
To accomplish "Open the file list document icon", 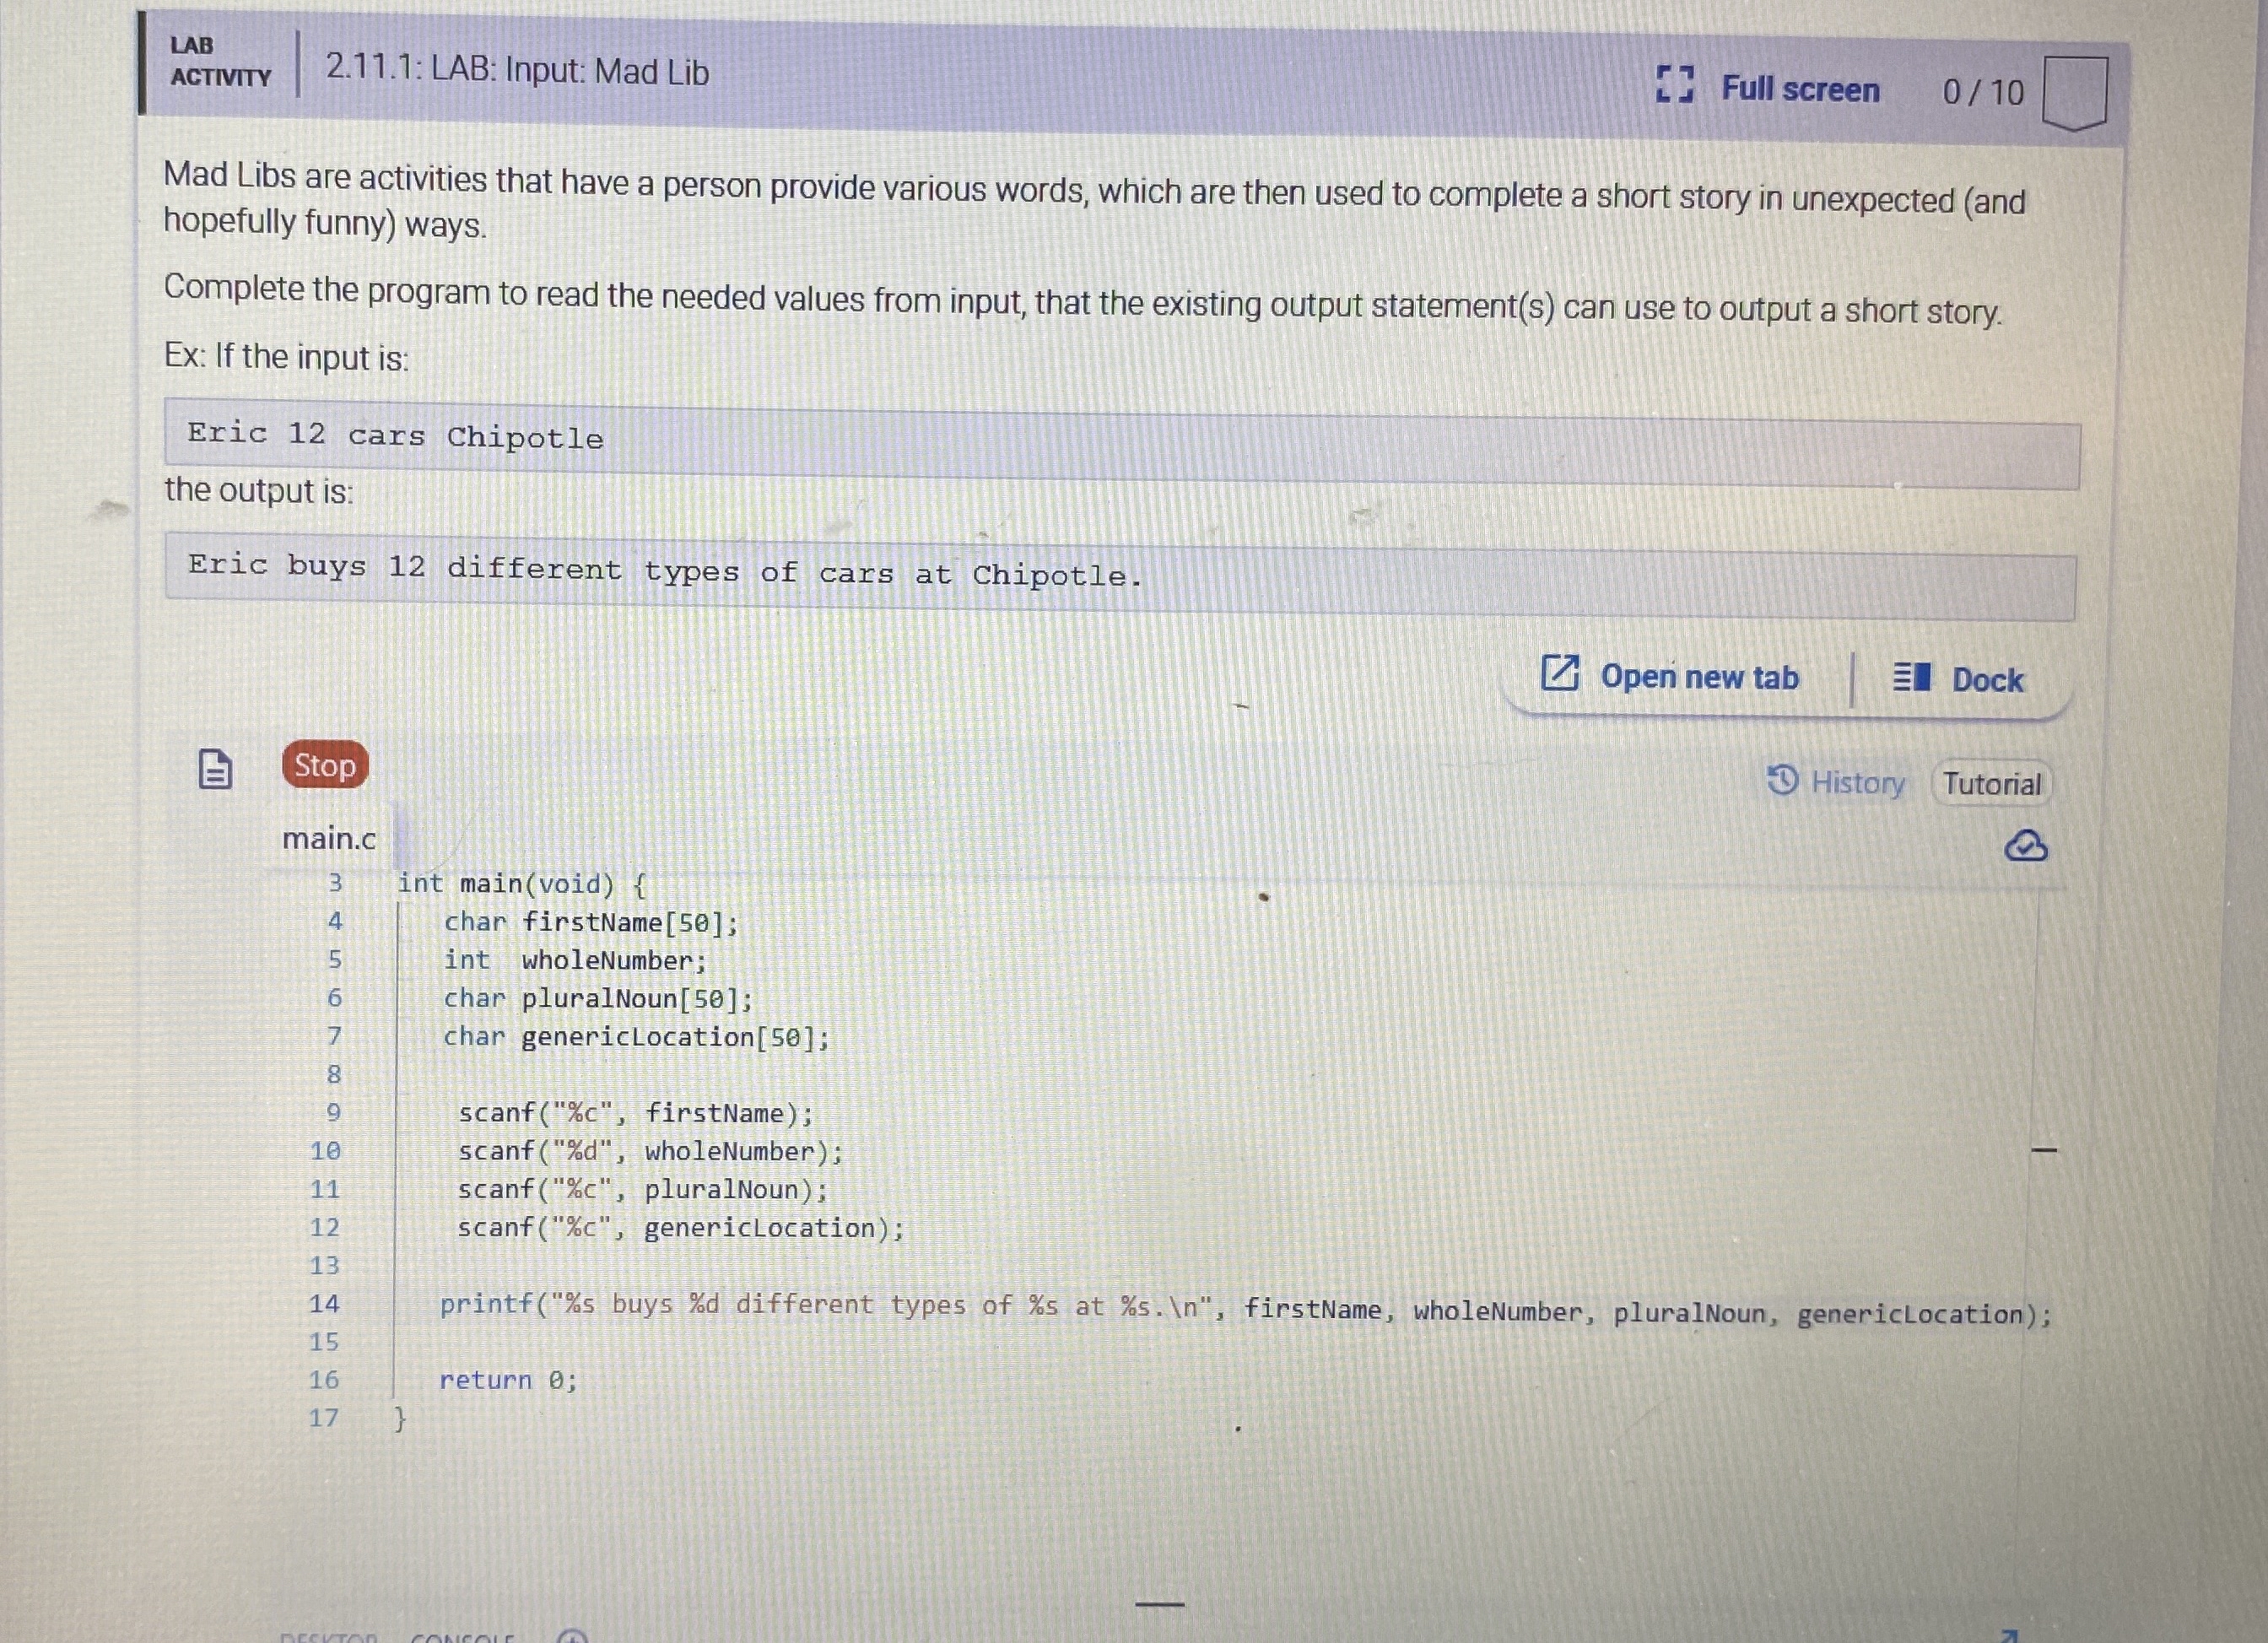I will [215, 768].
